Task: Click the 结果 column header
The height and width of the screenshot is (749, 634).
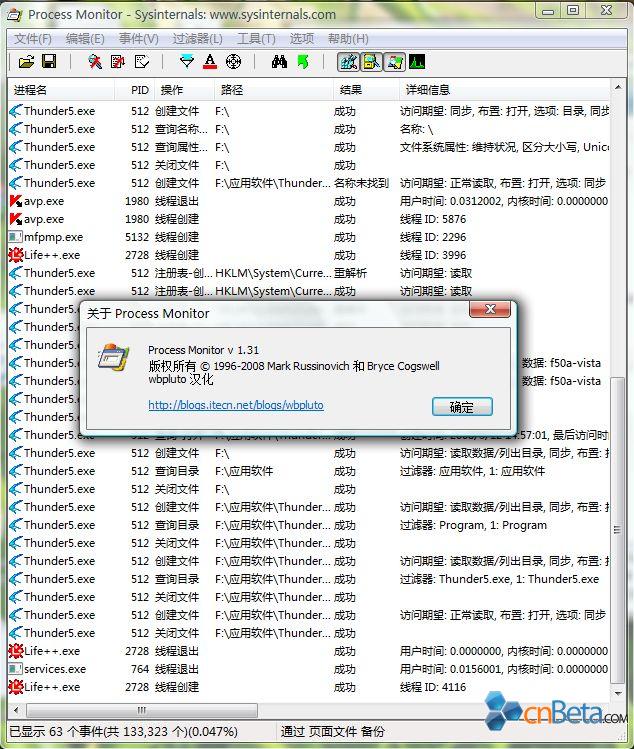Action: tap(366, 90)
